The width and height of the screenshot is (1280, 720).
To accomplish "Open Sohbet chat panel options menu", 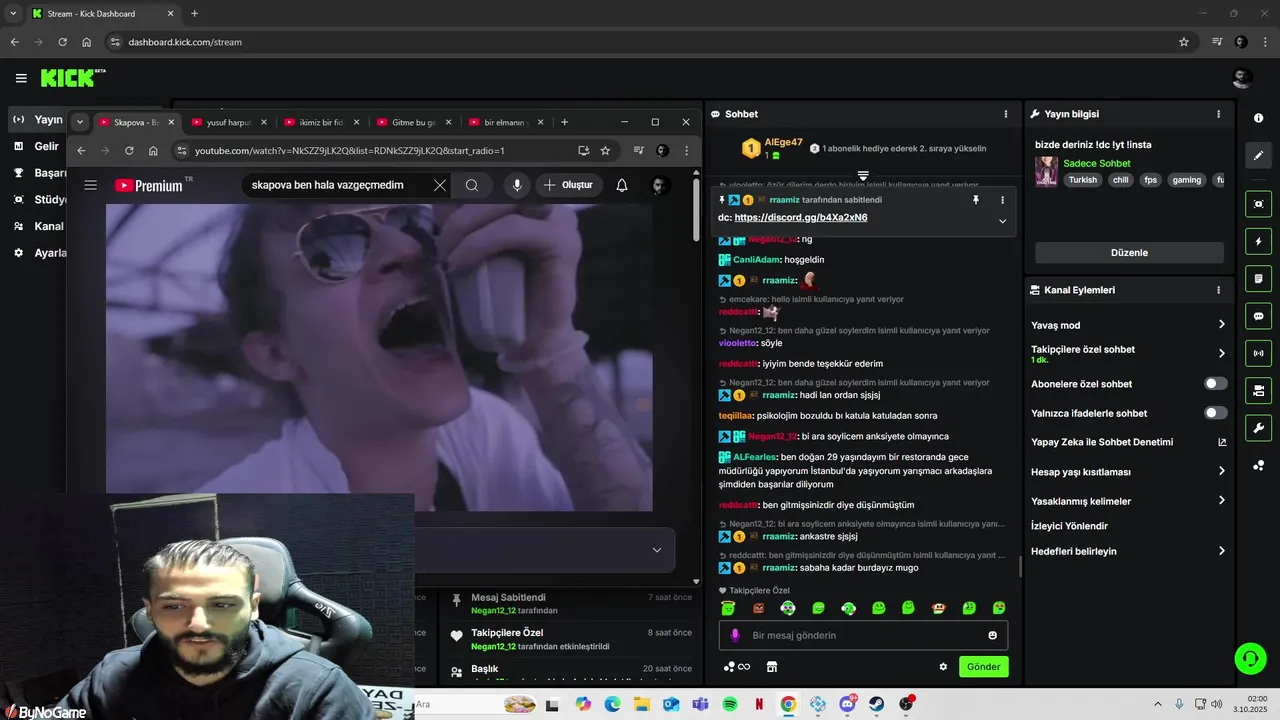I will [1006, 114].
